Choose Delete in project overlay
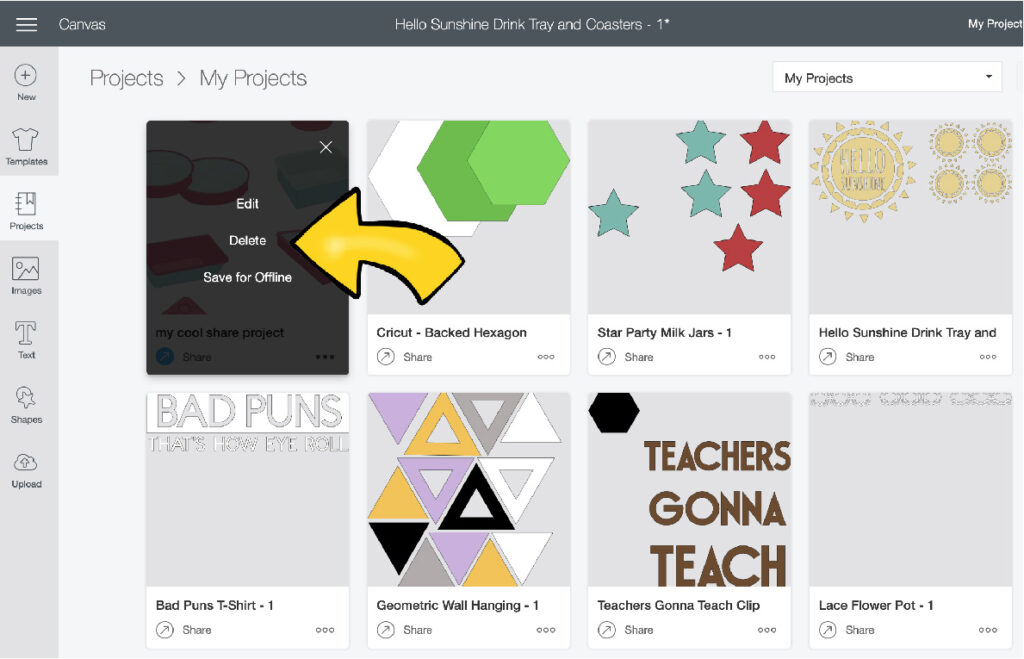The width and height of the screenshot is (1024, 659). click(248, 240)
